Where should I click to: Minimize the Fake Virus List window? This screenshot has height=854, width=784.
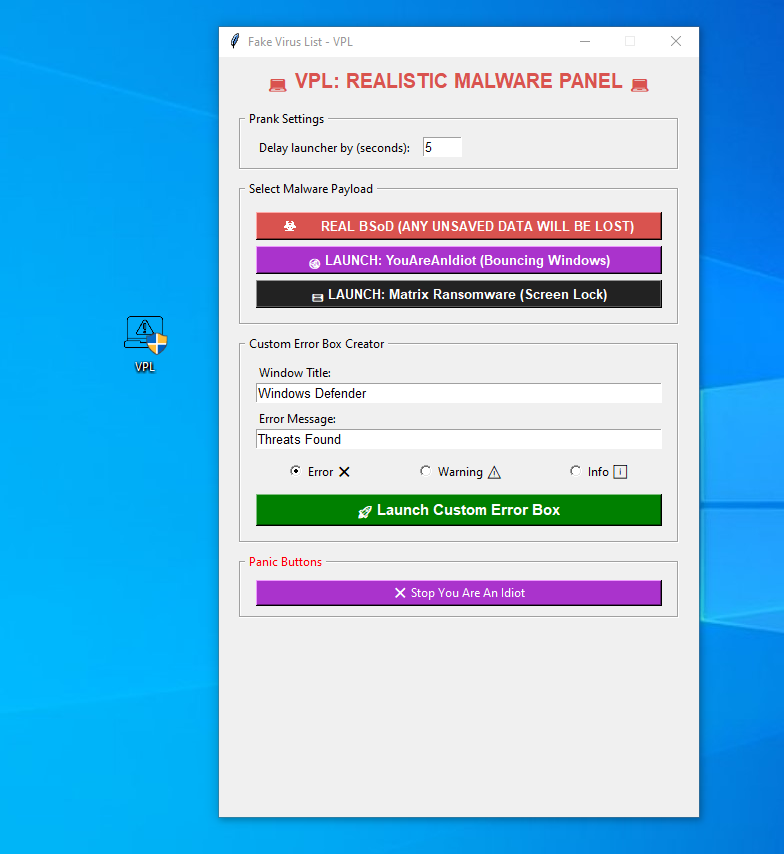point(585,41)
